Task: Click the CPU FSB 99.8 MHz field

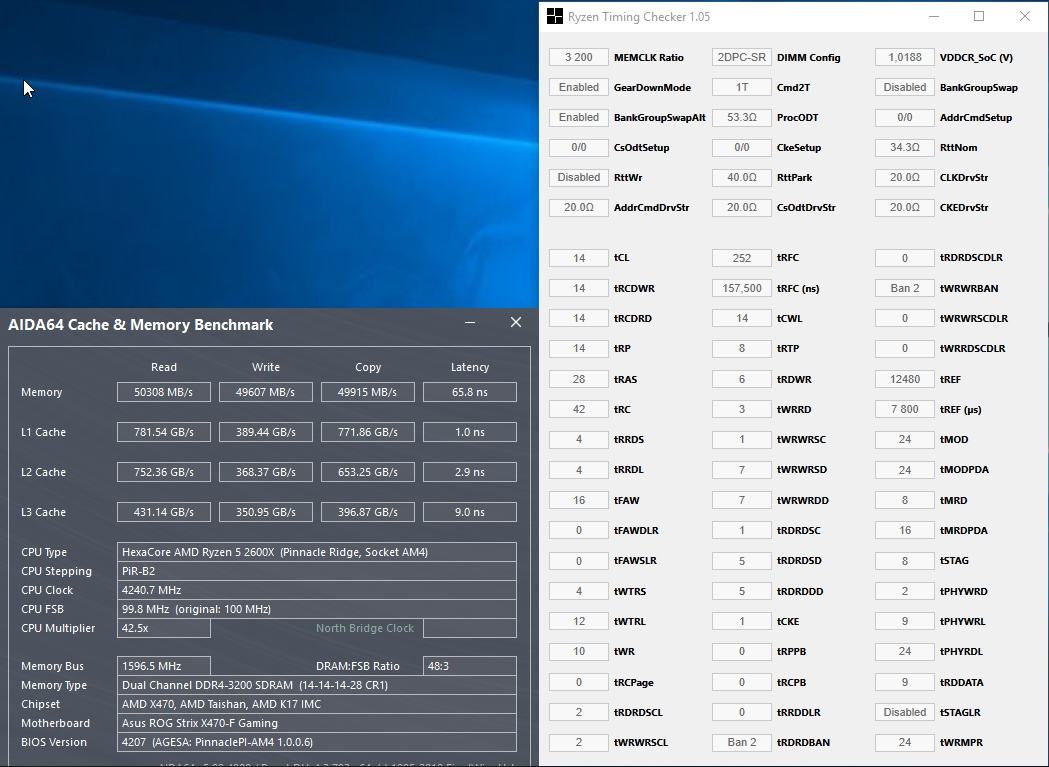Action: [x=316, y=610]
